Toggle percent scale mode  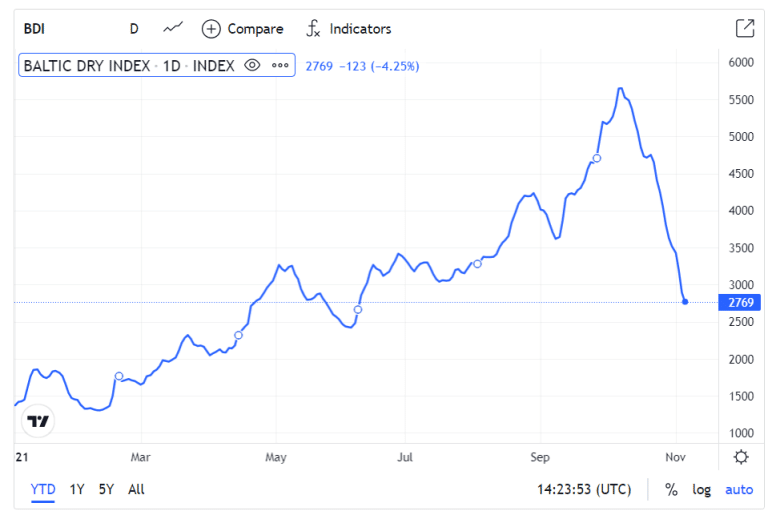pos(671,490)
